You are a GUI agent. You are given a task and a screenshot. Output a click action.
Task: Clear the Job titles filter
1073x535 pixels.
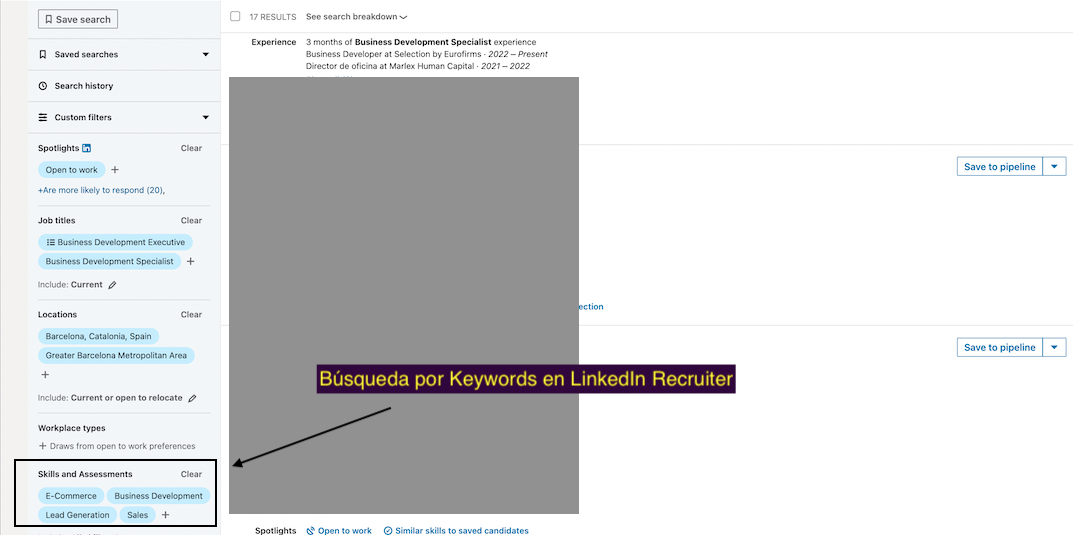(x=192, y=220)
